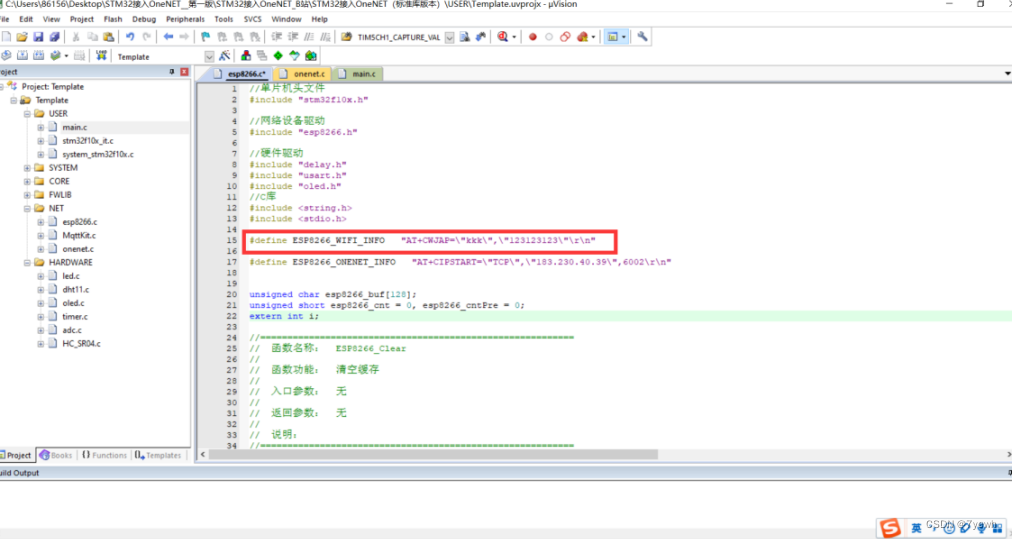Expand the FWLIB folder

27,195
